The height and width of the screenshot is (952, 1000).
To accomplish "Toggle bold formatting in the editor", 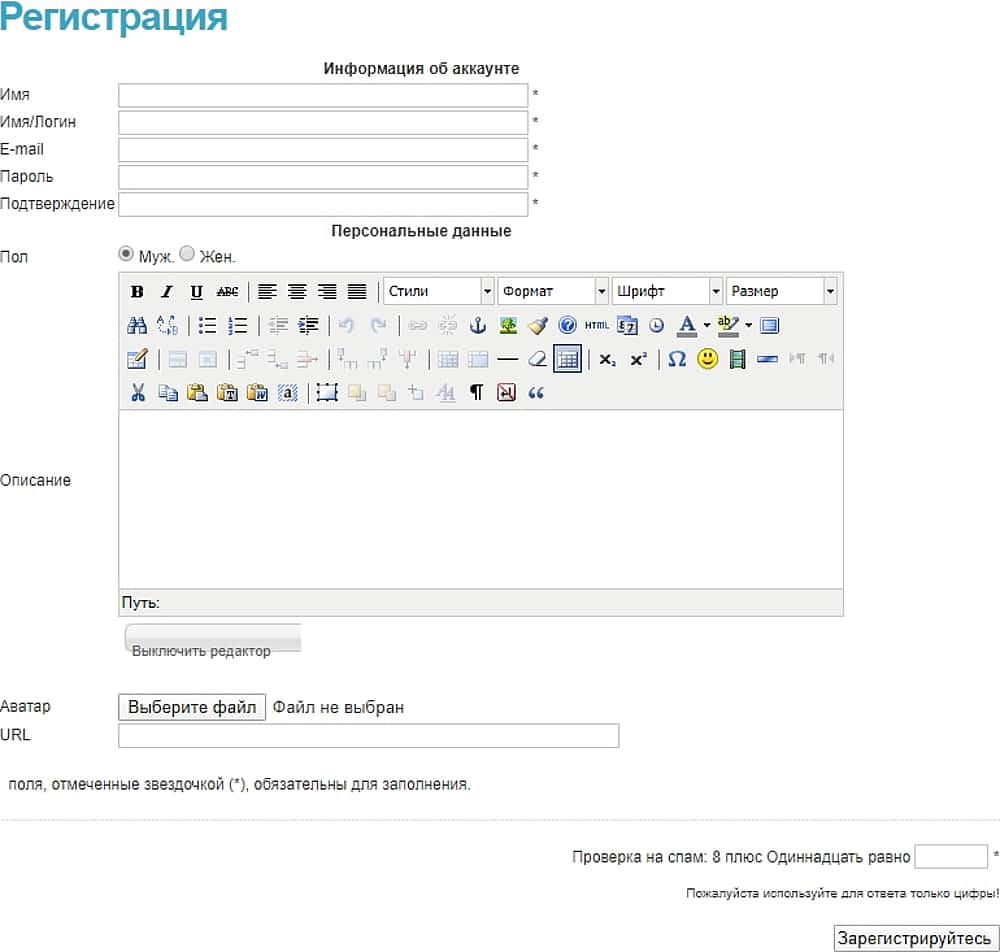I will (x=137, y=292).
